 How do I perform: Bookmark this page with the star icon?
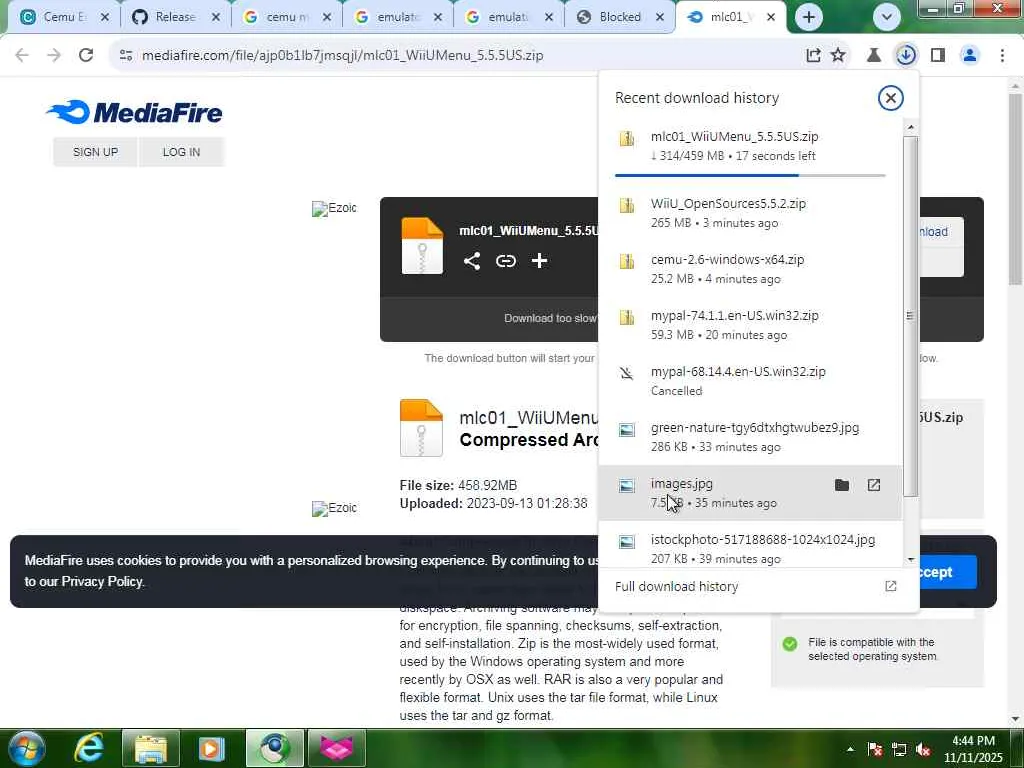coord(839,55)
